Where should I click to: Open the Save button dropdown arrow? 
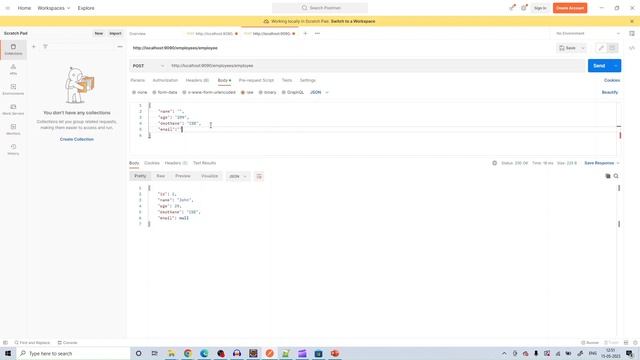click(583, 48)
